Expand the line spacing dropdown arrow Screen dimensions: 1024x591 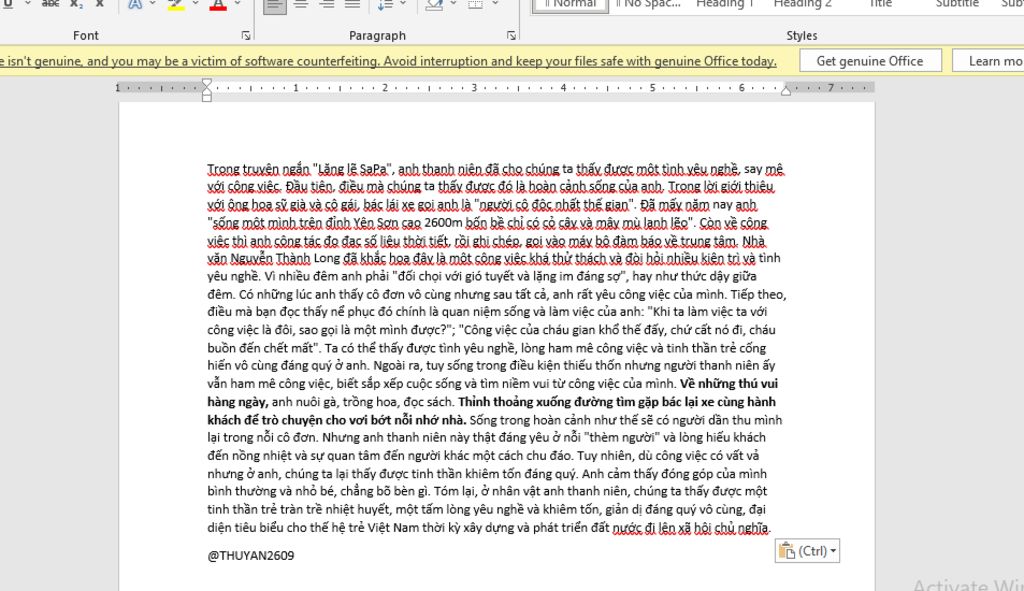click(x=403, y=4)
